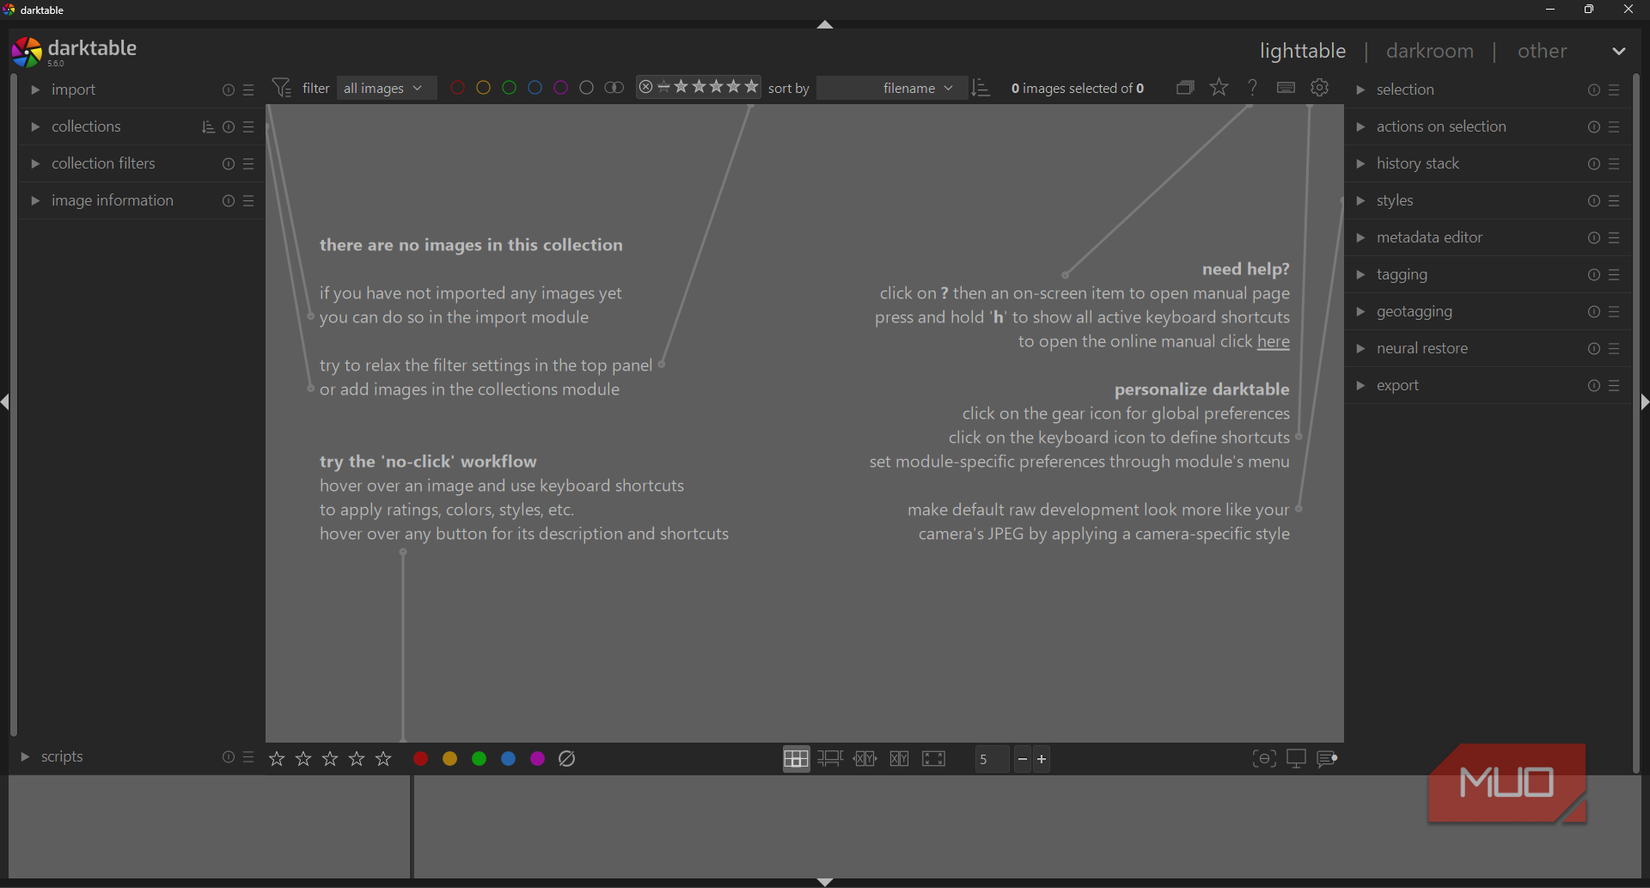The width and height of the screenshot is (1650, 888).
Task: Apply green color label in bottom bar
Action: point(479,759)
